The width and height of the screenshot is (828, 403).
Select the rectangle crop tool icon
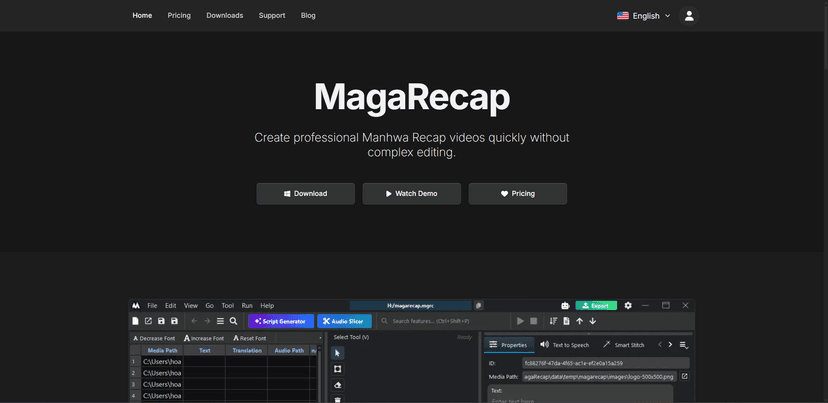(x=338, y=369)
